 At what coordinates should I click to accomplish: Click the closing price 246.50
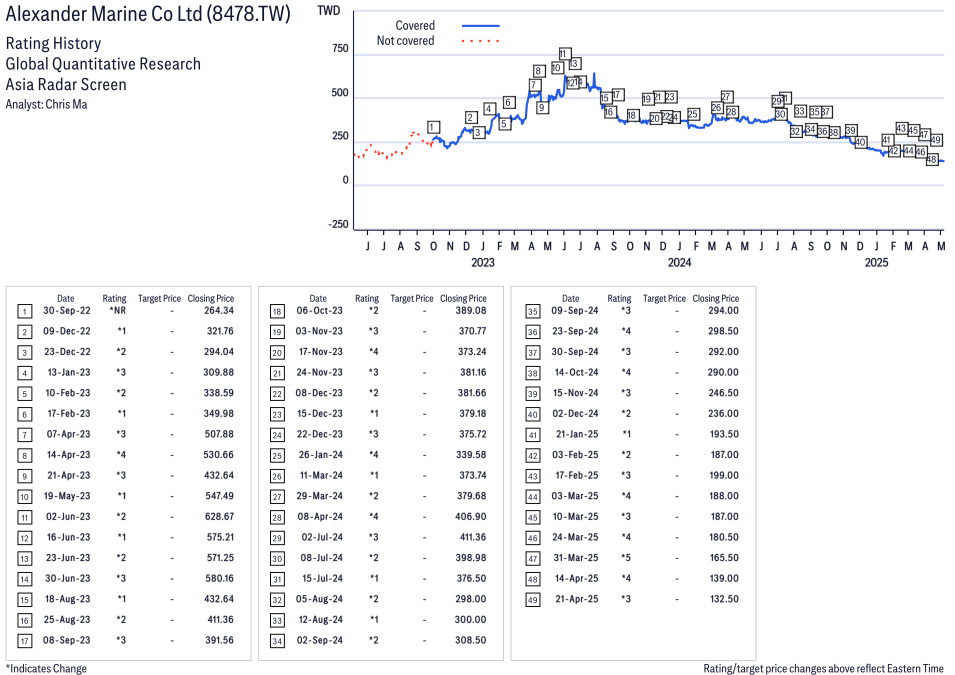click(x=724, y=393)
